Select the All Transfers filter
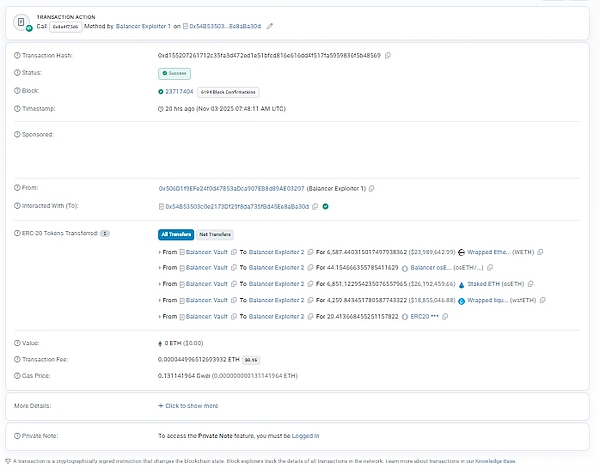600x468 pixels. click(175, 234)
